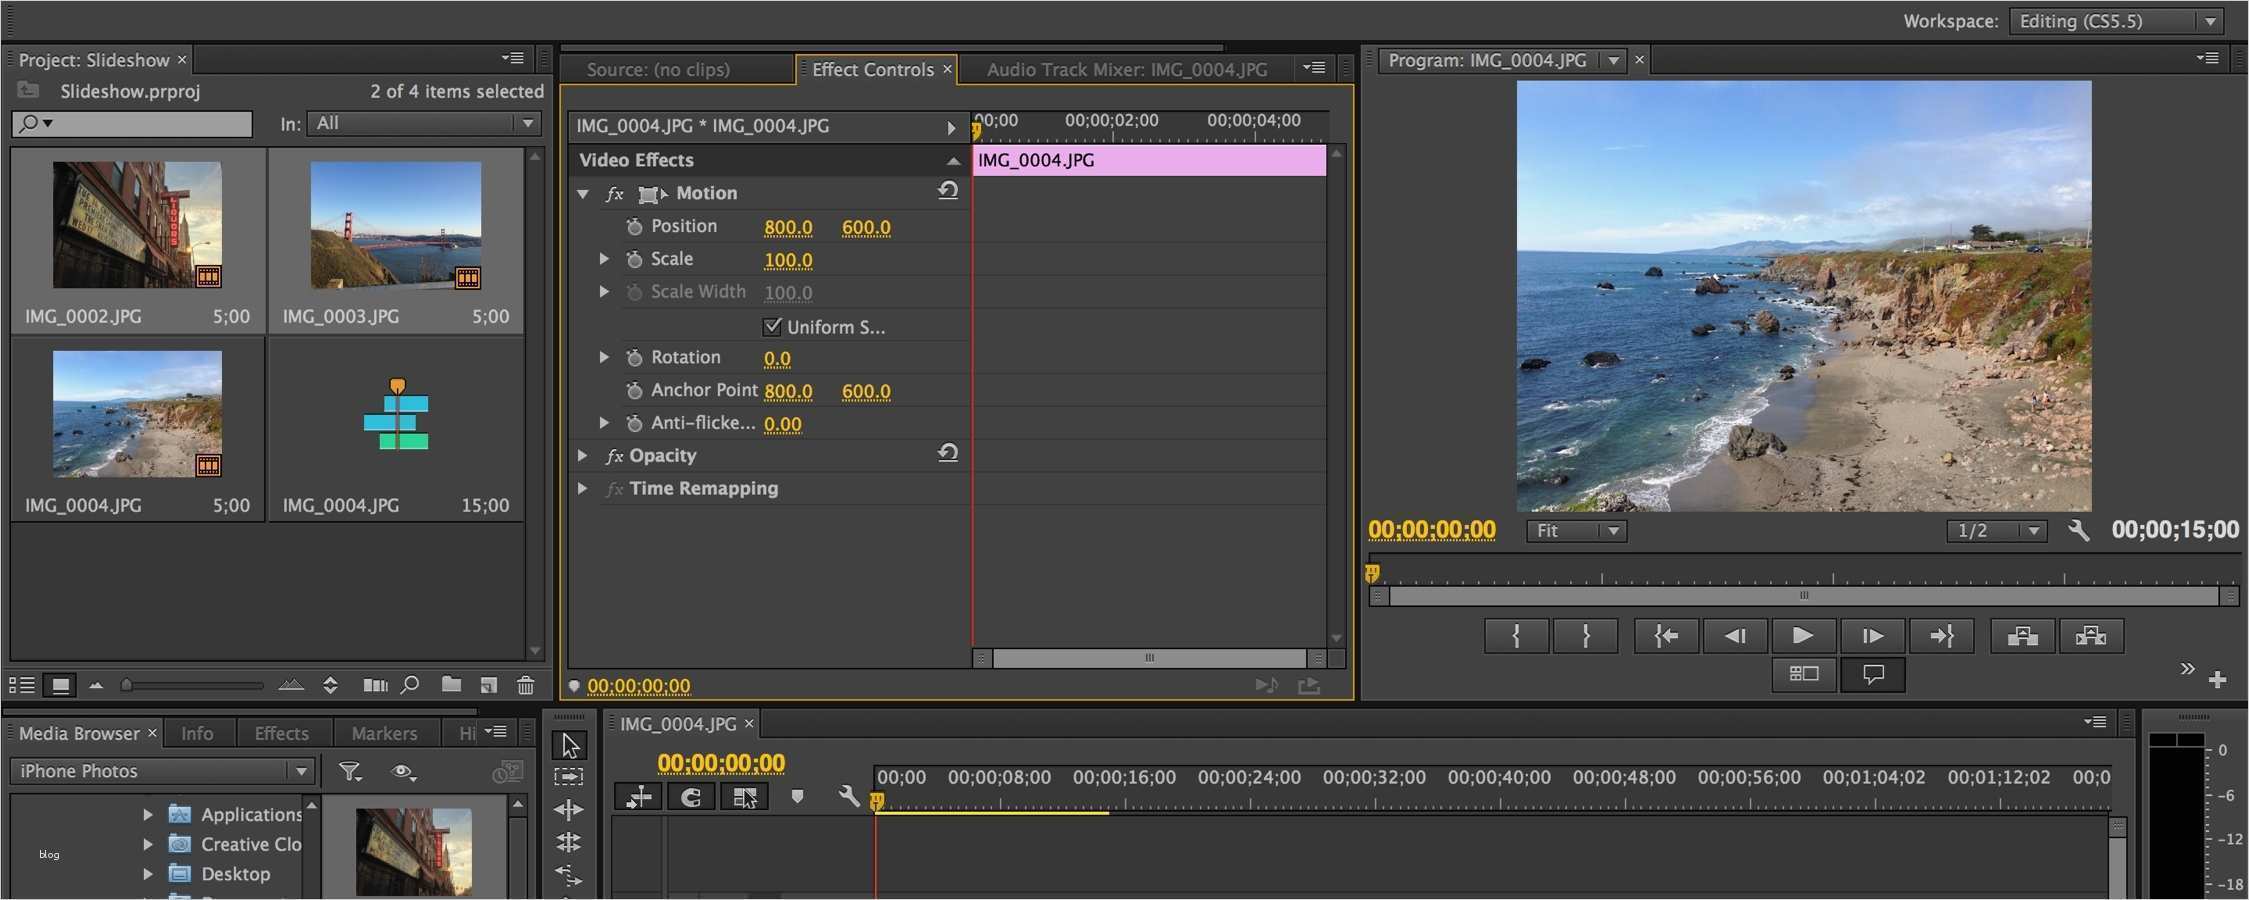Click the trash icon in Project panel
Screen dimensions: 2249x900
coord(525,685)
